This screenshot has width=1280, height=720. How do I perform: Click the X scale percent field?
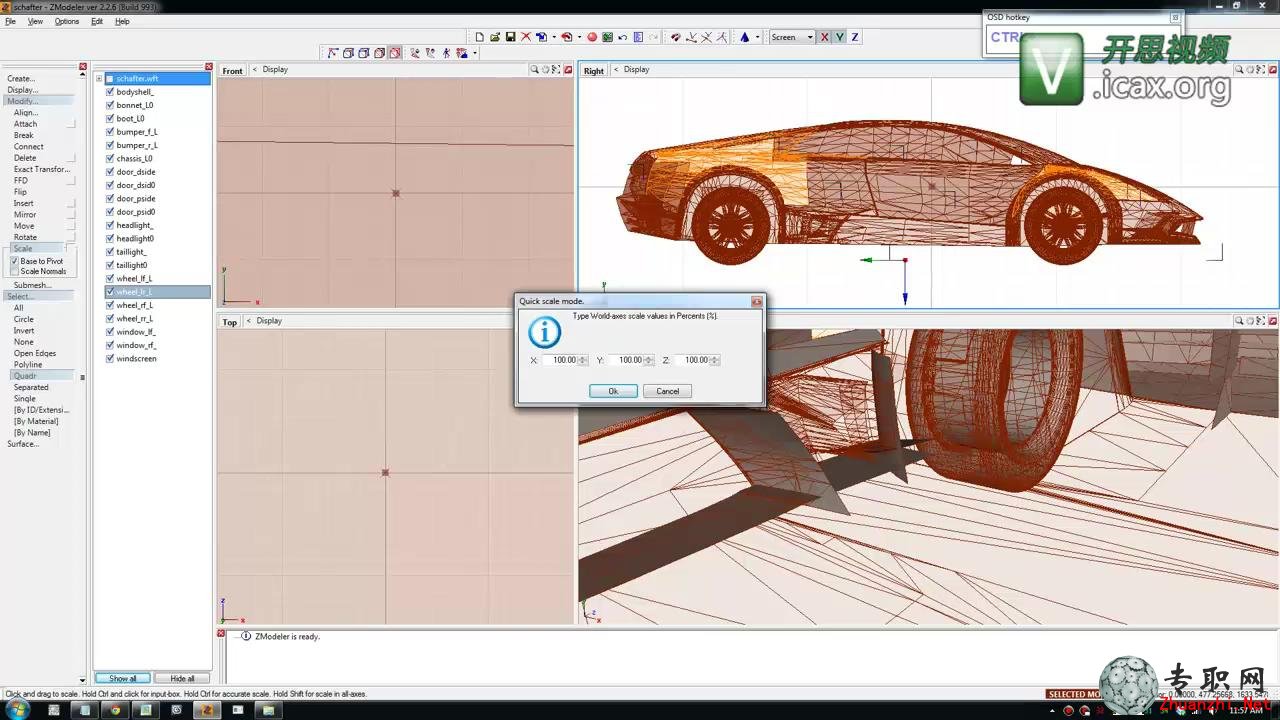click(560, 360)
